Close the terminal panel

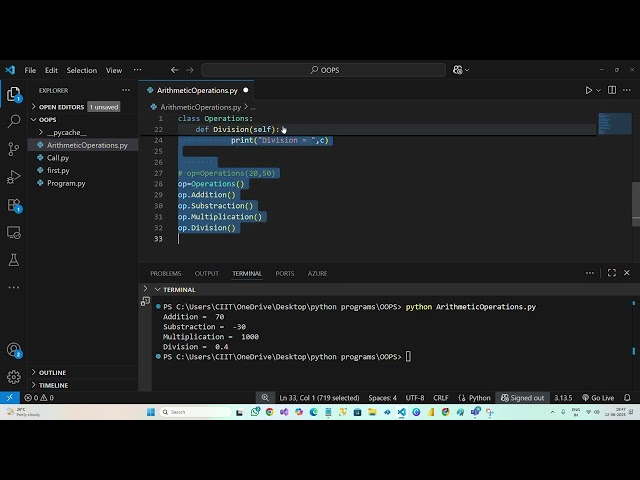(x=627, y=273)
